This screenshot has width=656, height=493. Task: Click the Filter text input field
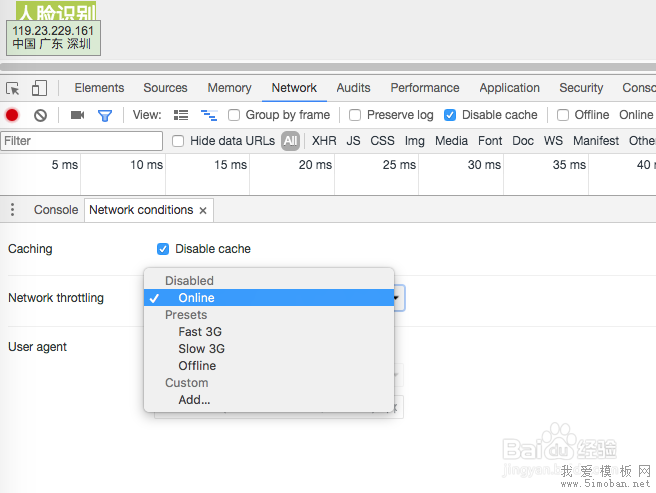tap(81, 141)
